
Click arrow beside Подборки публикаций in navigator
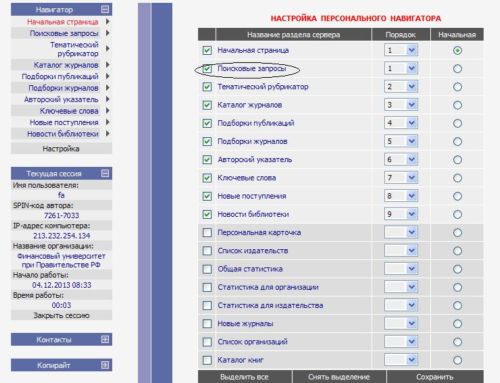coord(107,76)
